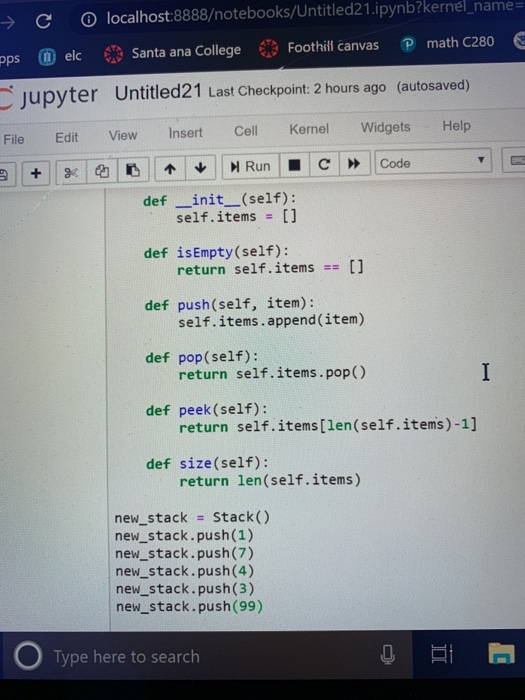
Task: Click the Run button
Action: [250, 167]
